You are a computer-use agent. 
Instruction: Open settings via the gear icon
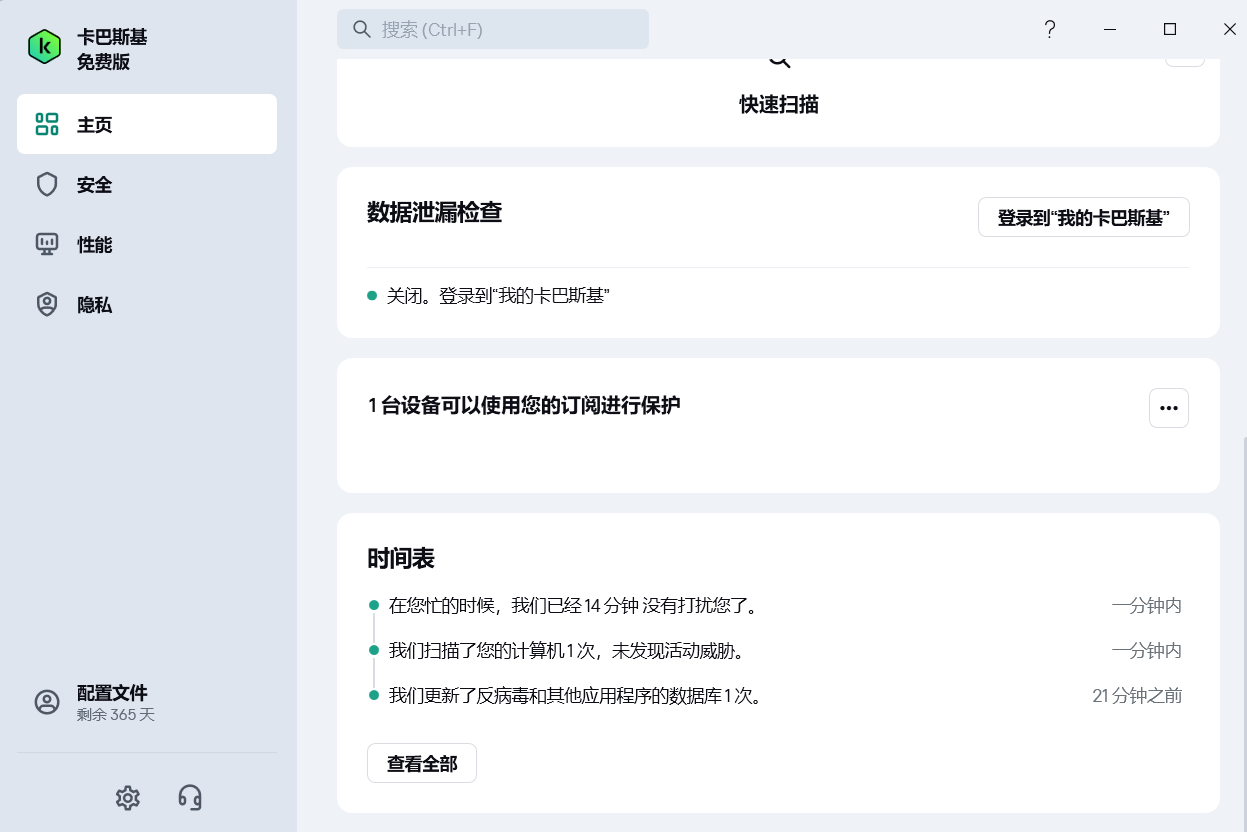(x=127, y=797)
